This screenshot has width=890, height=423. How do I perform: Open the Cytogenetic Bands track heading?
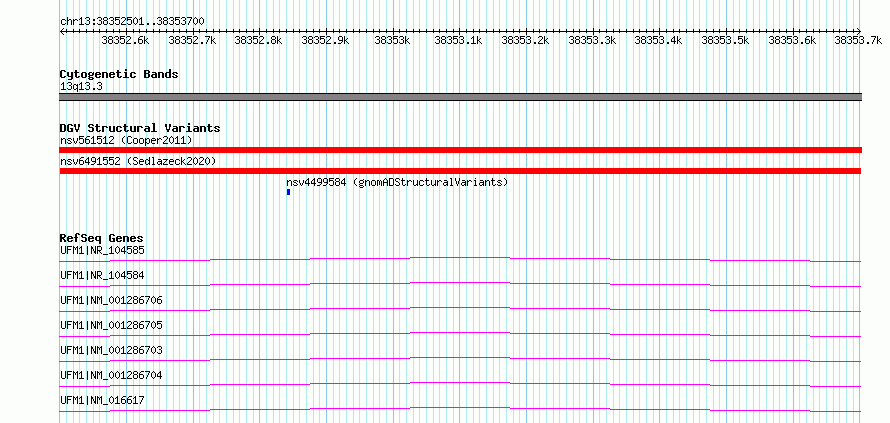119,74
